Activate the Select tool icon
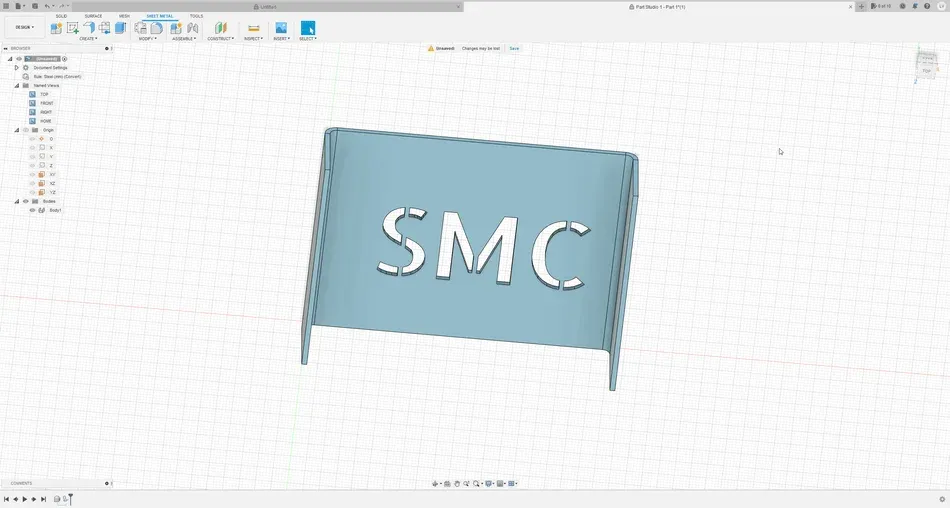950x508 pixels. (x=308, y=28)
